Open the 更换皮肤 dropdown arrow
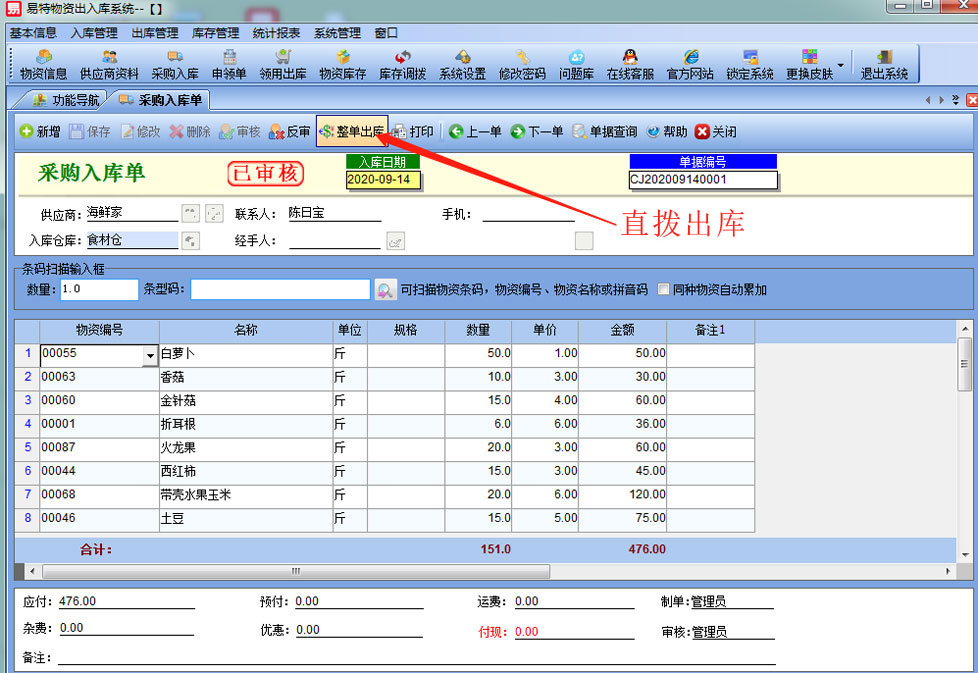 point(840,66)
